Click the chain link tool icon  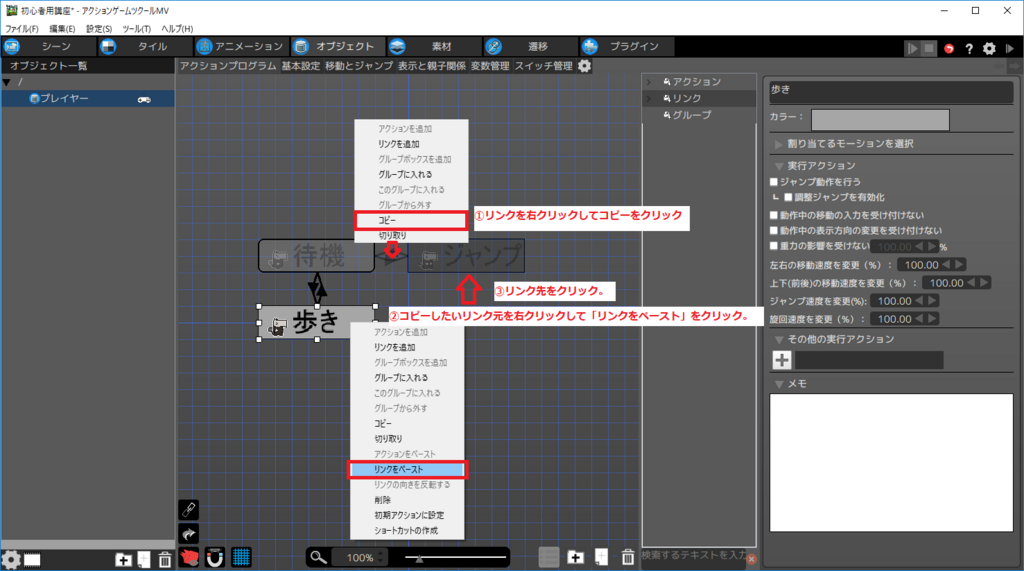coord(189,510)
